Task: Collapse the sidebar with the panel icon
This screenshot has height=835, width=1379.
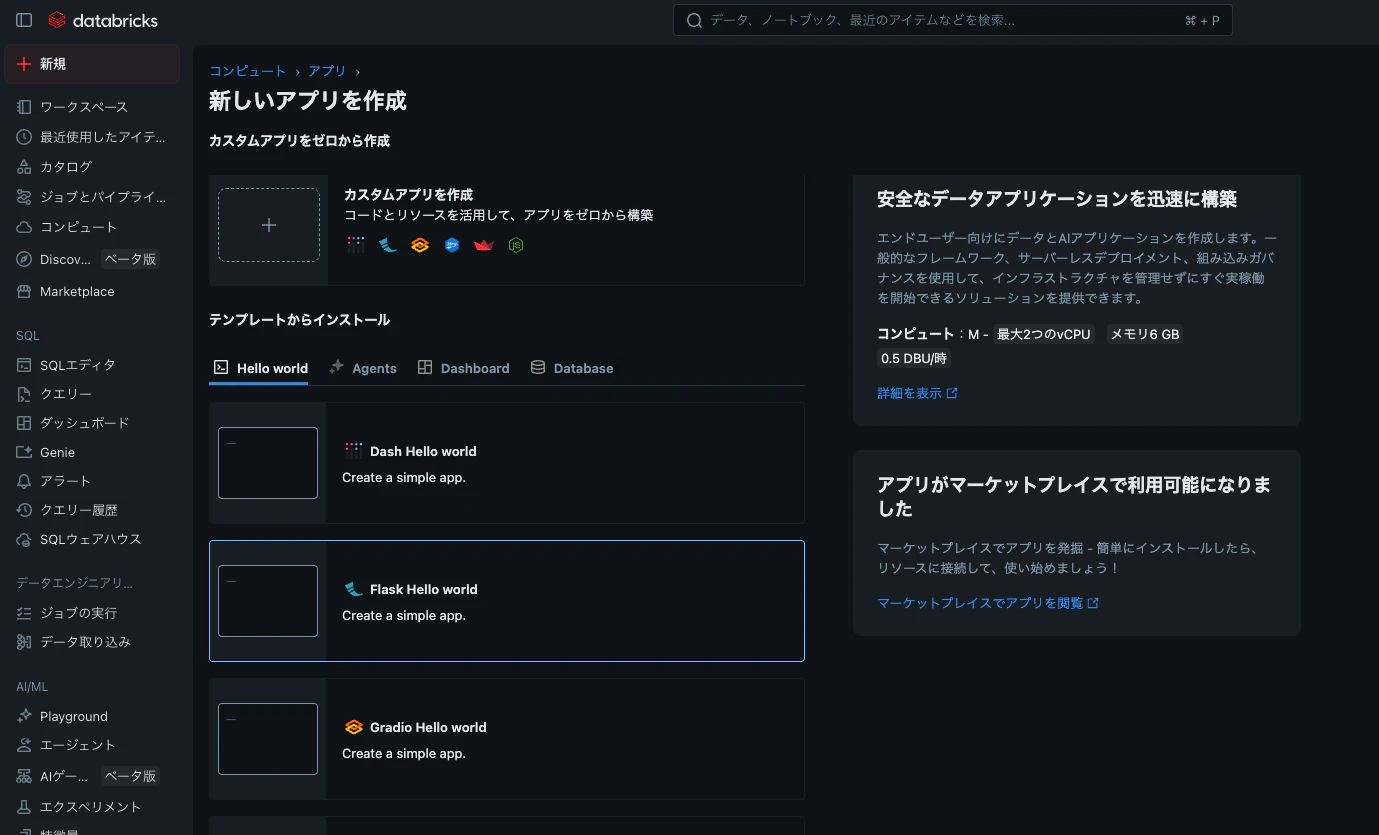Action: click(24, 20)
